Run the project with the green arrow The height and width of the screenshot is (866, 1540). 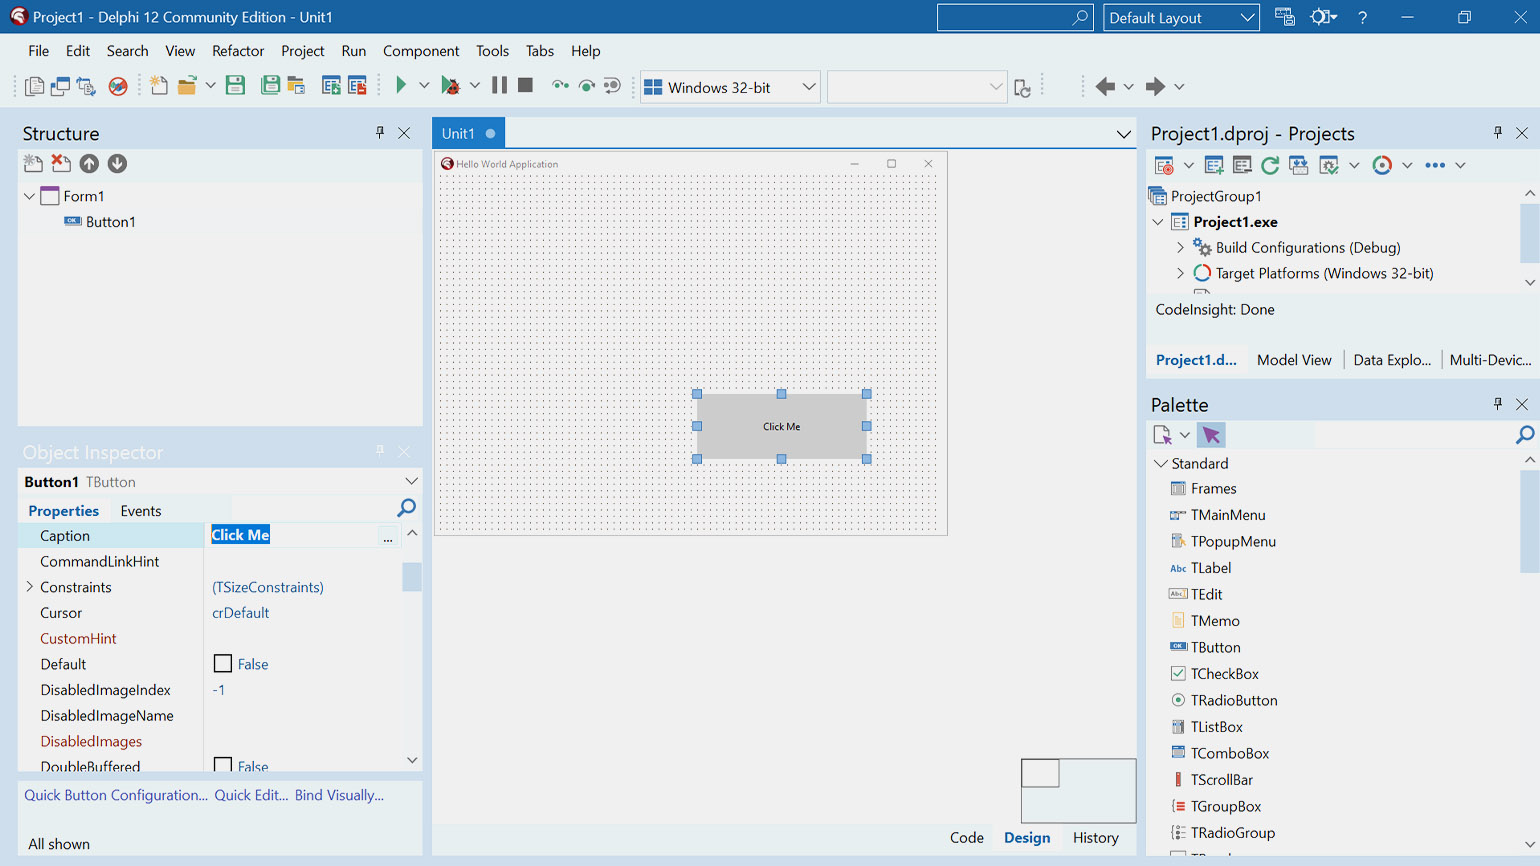point(401,86)
